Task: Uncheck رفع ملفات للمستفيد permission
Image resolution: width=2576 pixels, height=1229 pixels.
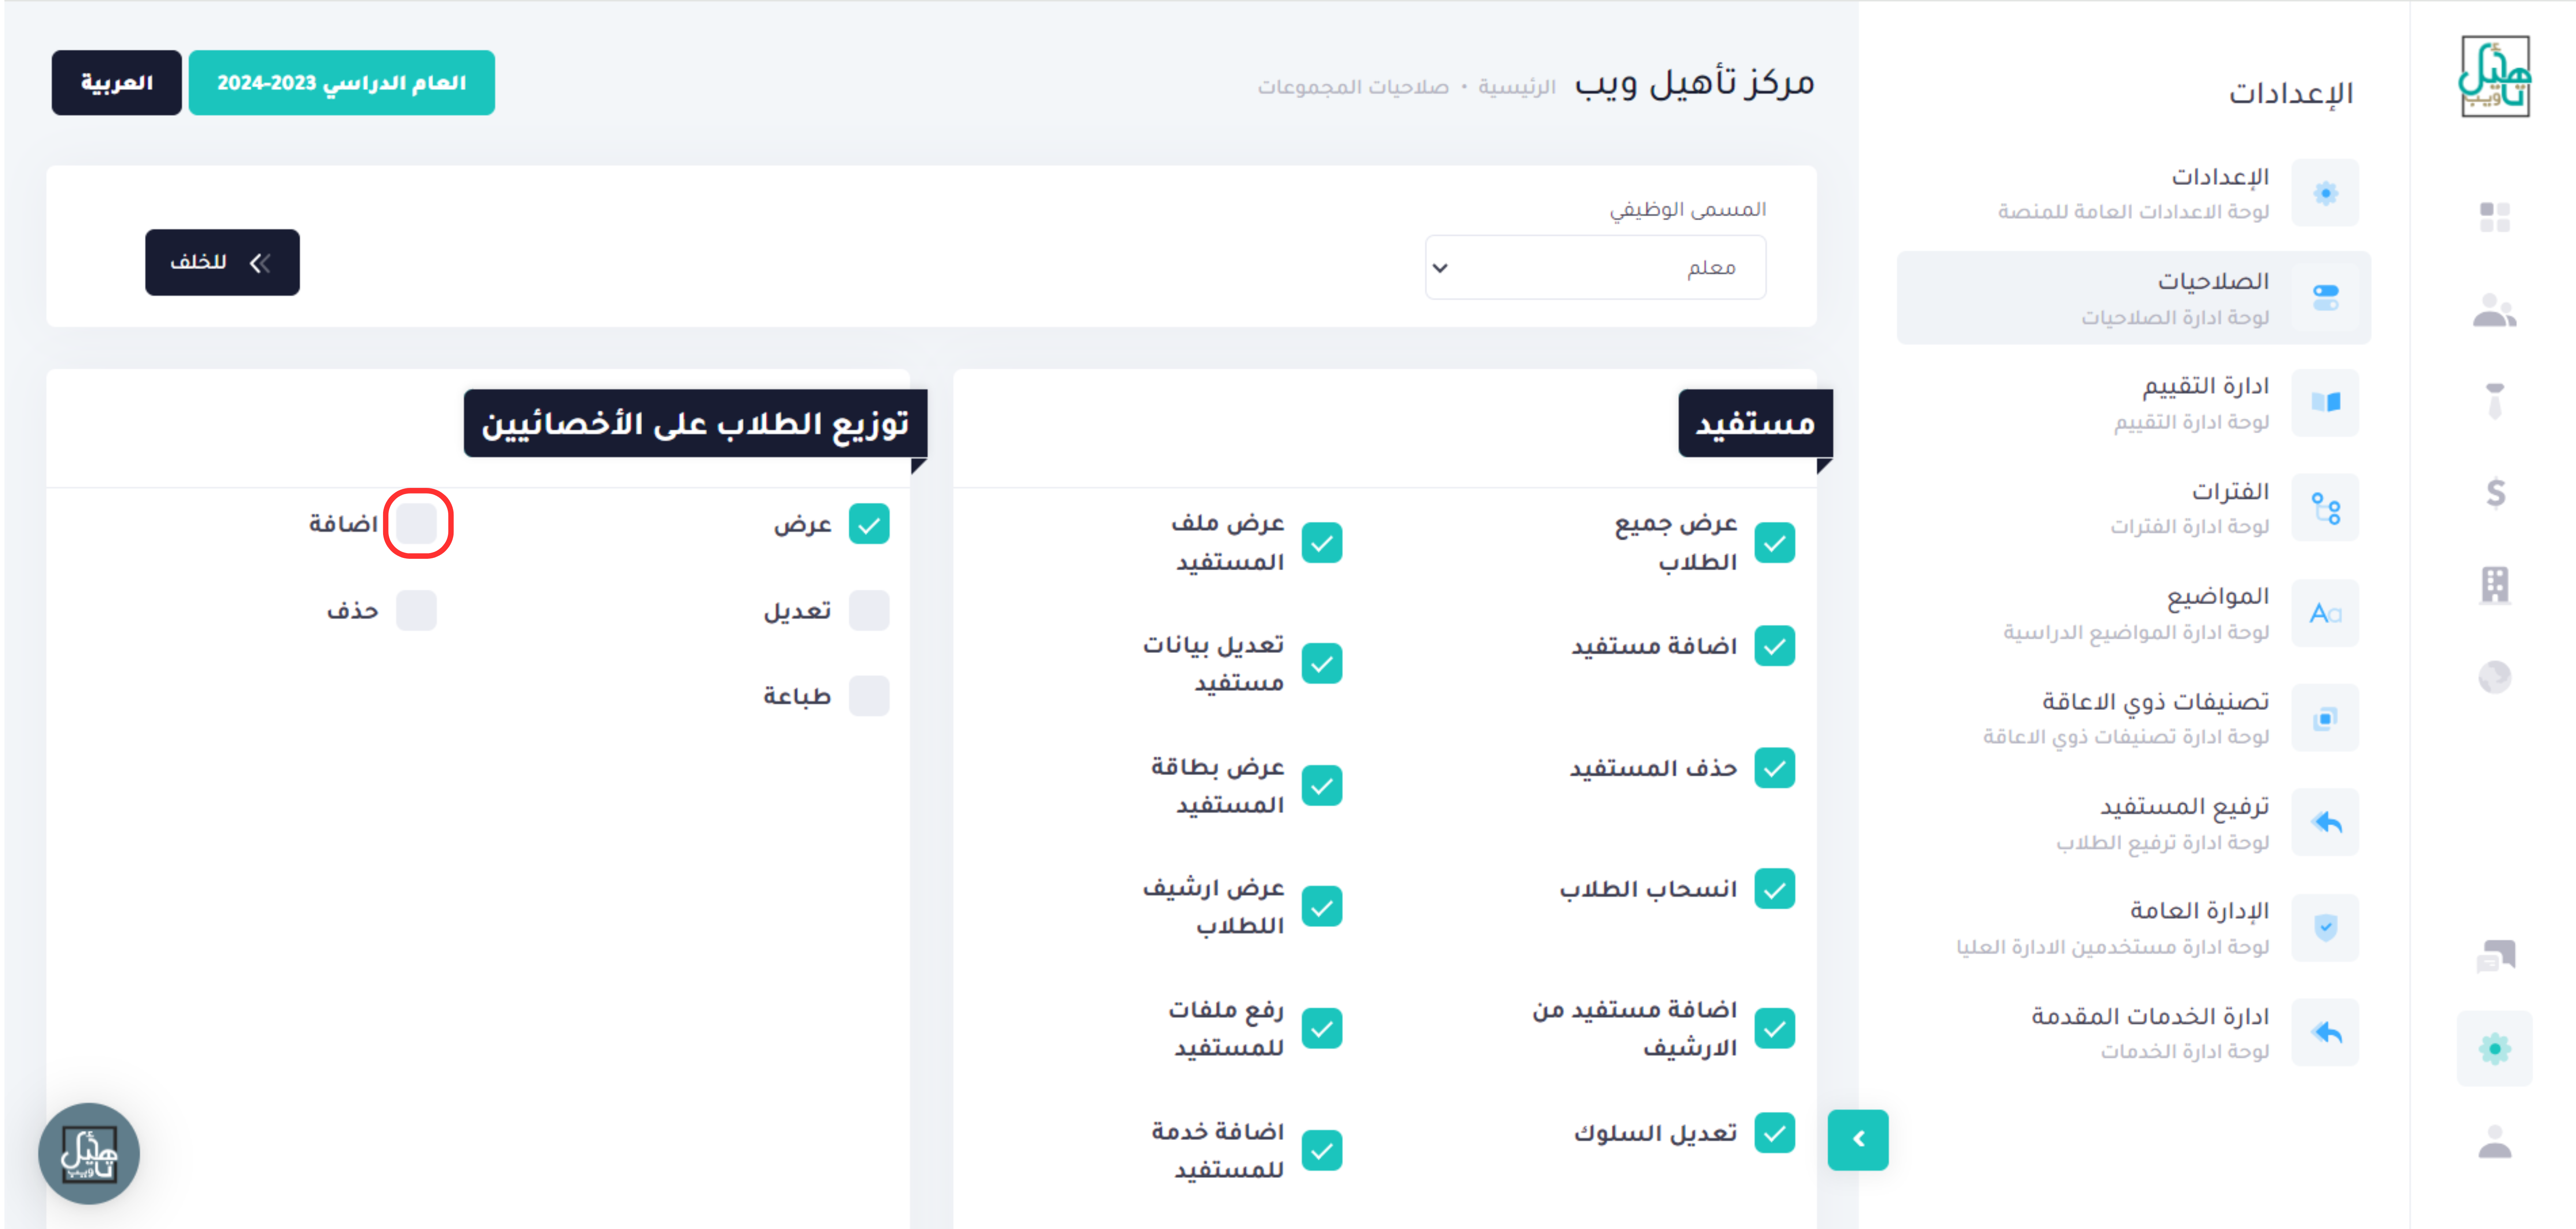Action: [x=1321, y=1028]
